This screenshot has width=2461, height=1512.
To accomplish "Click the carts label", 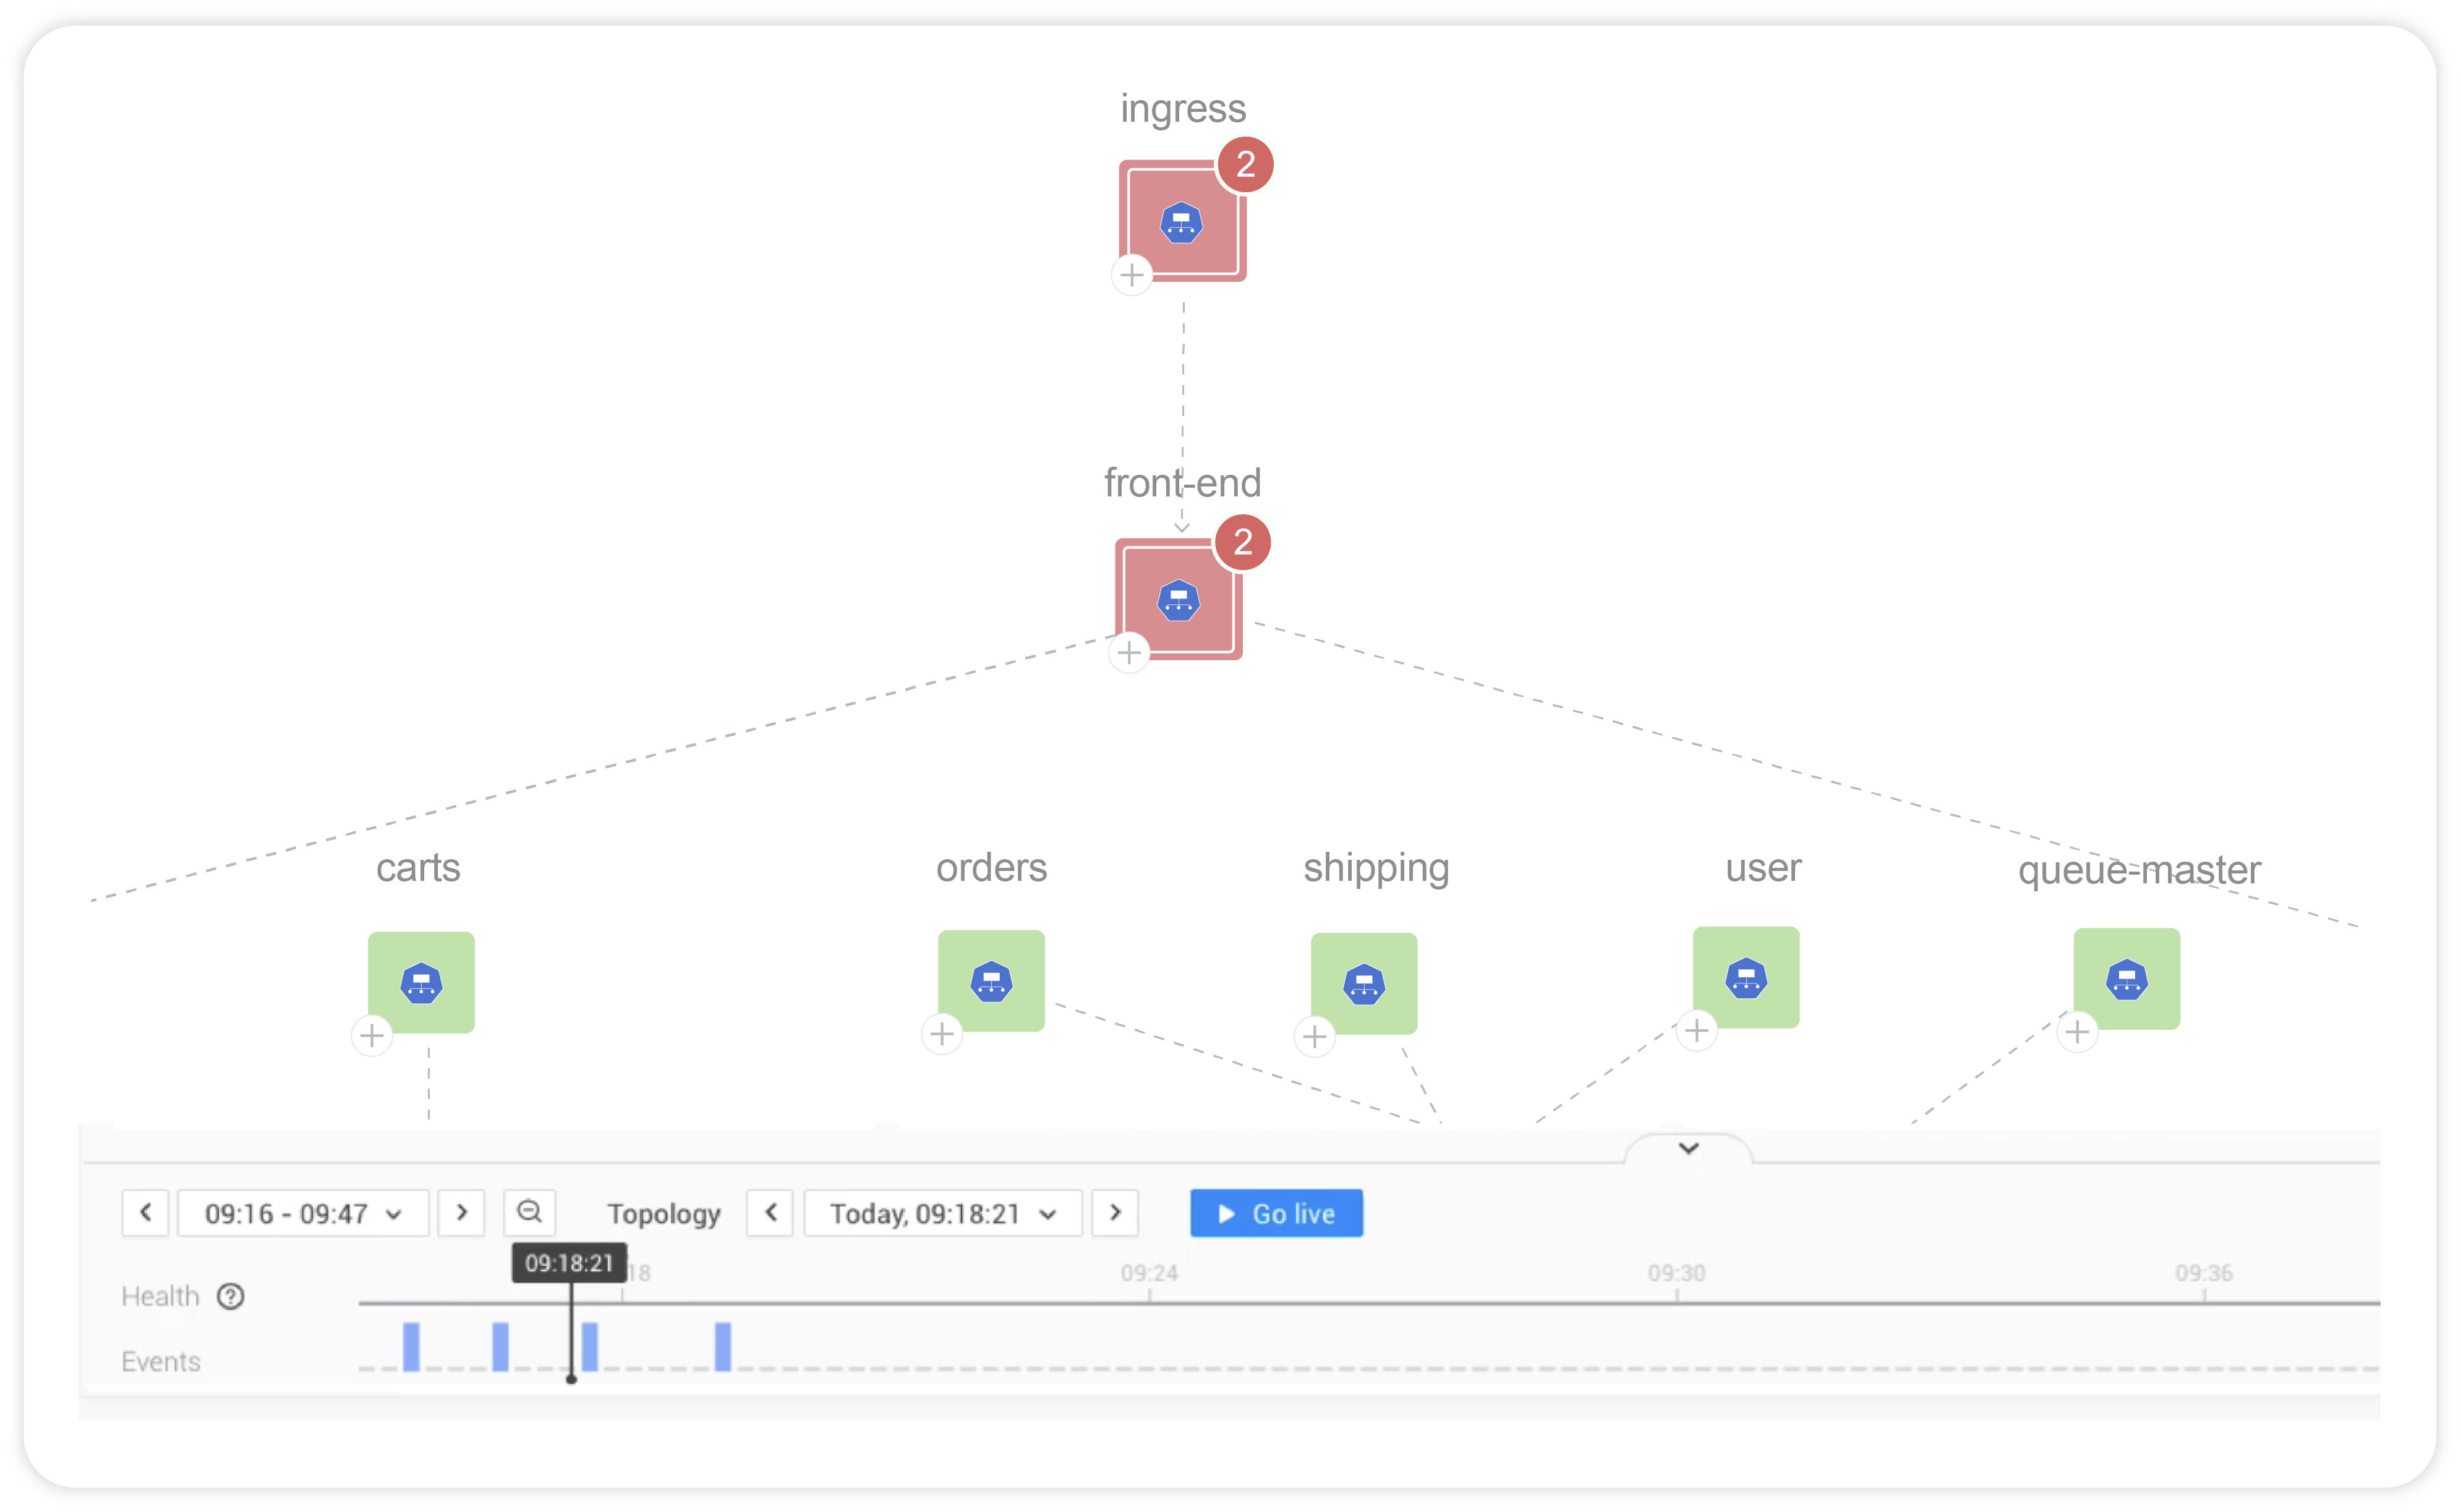I will point(418,868).
